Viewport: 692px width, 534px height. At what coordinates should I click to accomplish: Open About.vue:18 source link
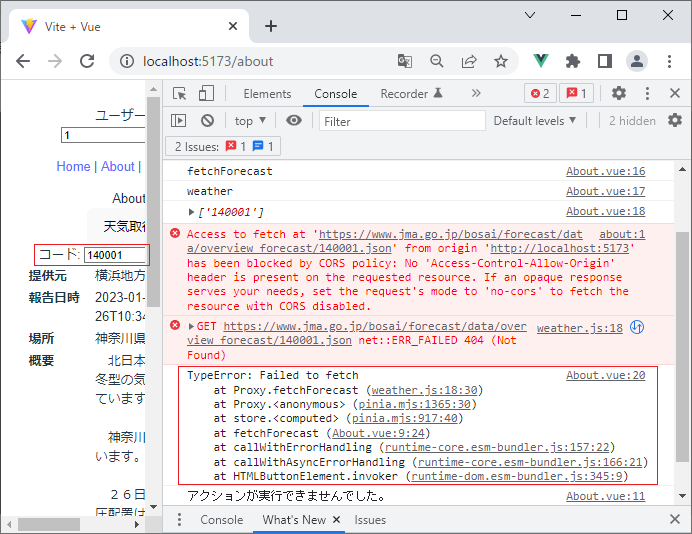pos(606,211)
